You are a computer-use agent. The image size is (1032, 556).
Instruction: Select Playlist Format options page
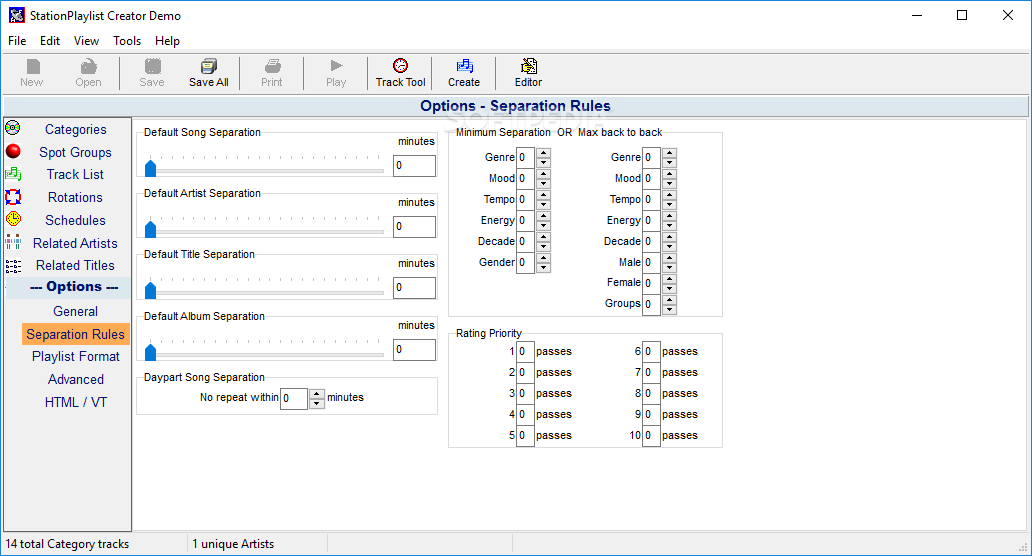(75, 356)
